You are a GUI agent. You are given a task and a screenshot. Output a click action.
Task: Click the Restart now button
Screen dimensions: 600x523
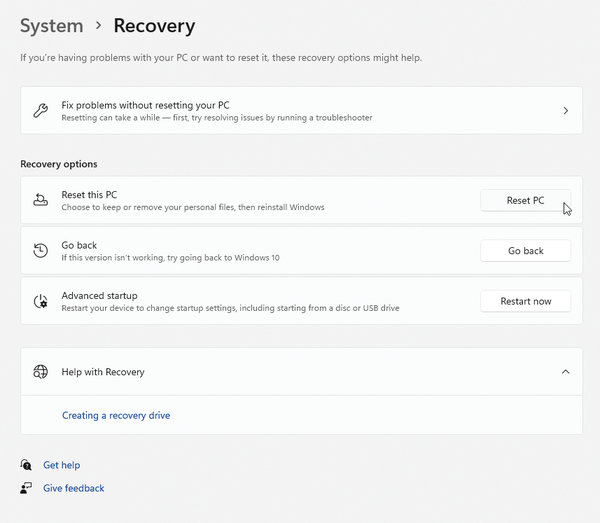[525, 301]
